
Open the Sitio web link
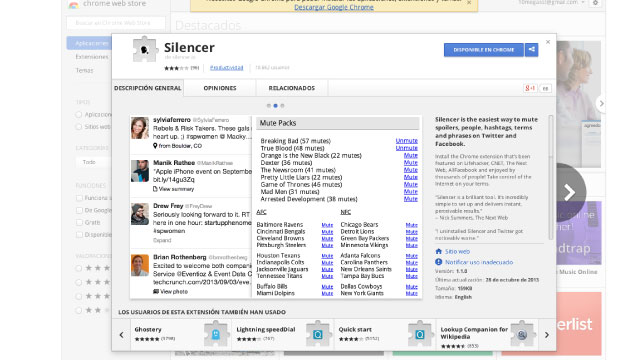[x=457, y=251]
